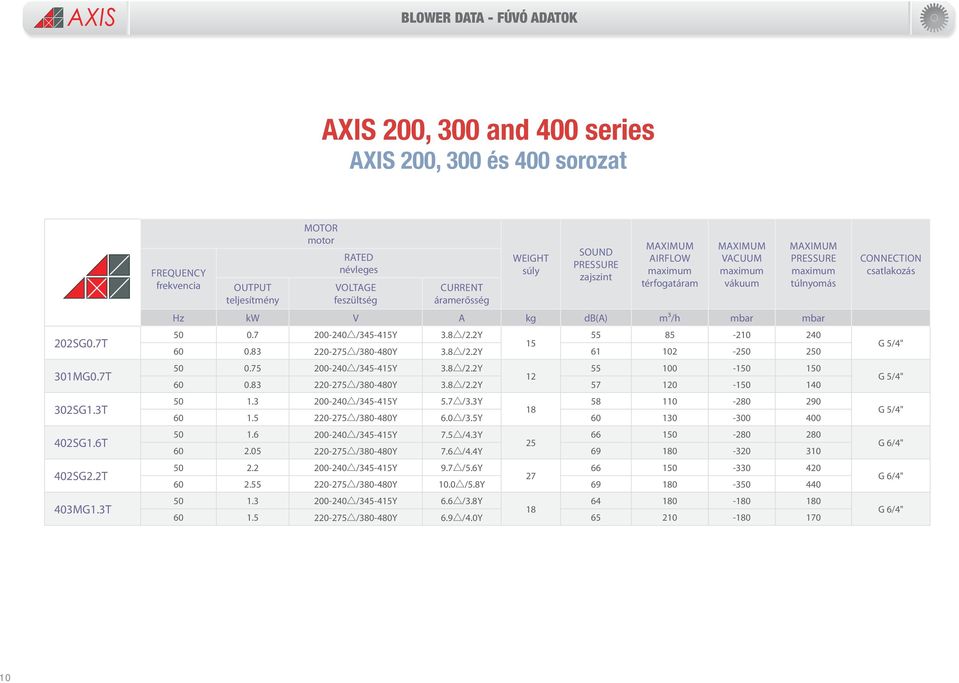Click the 'SOUND PRESSURE zajszint' column header
The image size is (959, 683).
tap(596, 264)
